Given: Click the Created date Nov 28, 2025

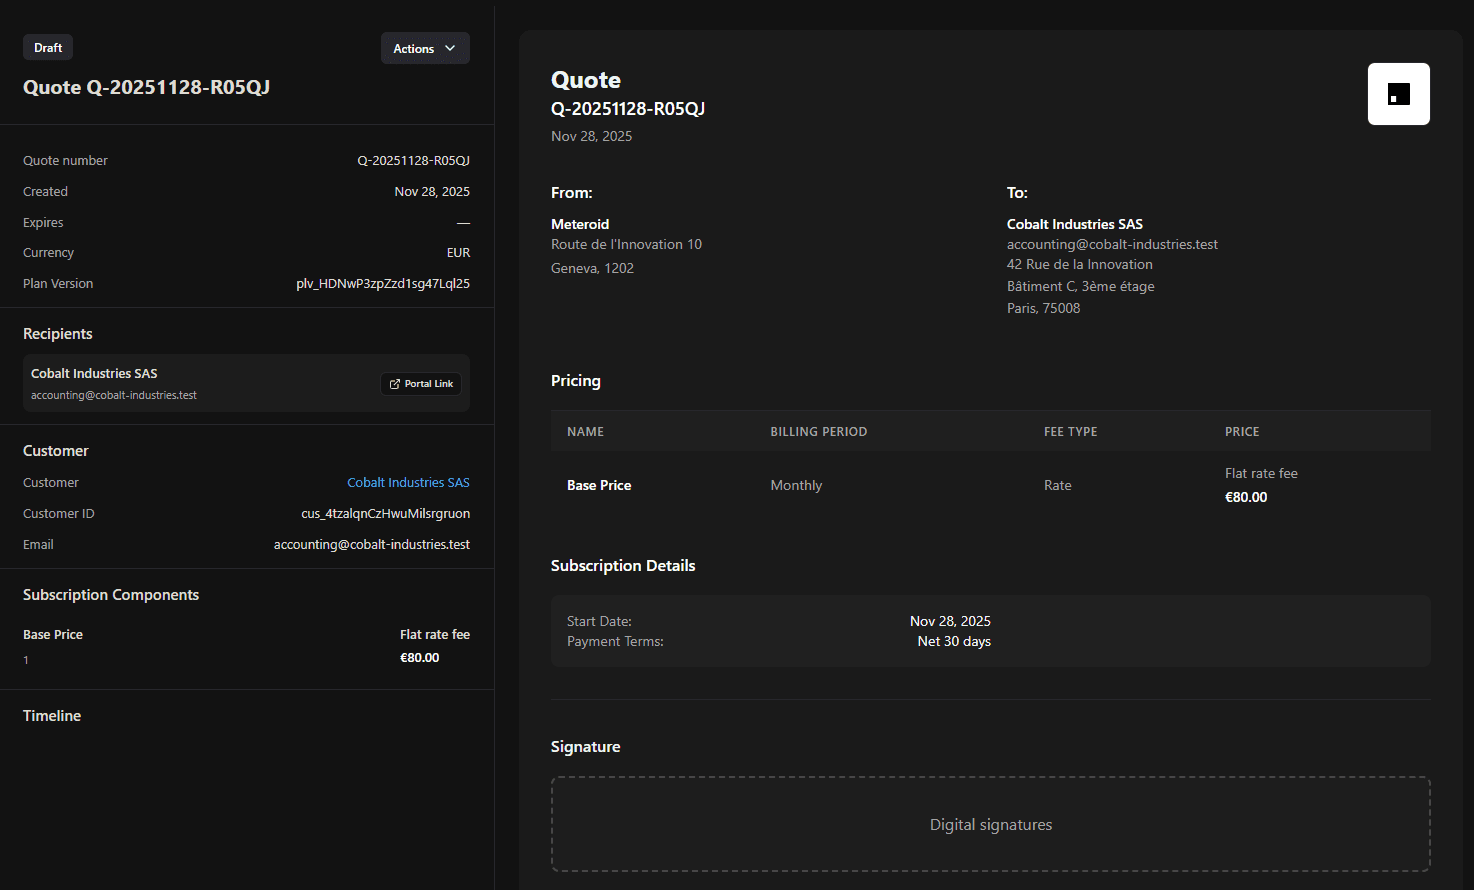Looking at the screenshot, I should pyautogui.click(x=432, y=191).
